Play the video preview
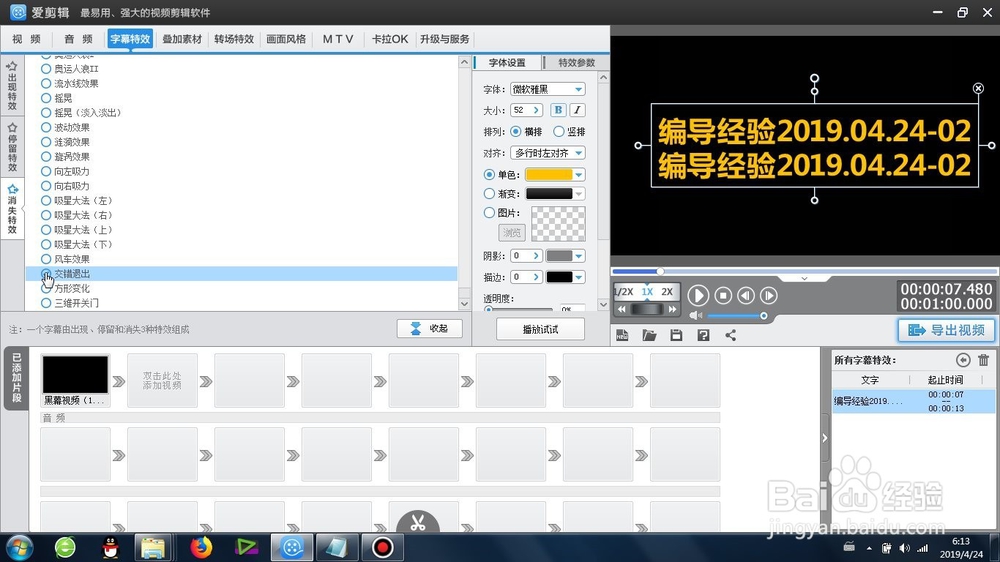 tap(698, 295)
